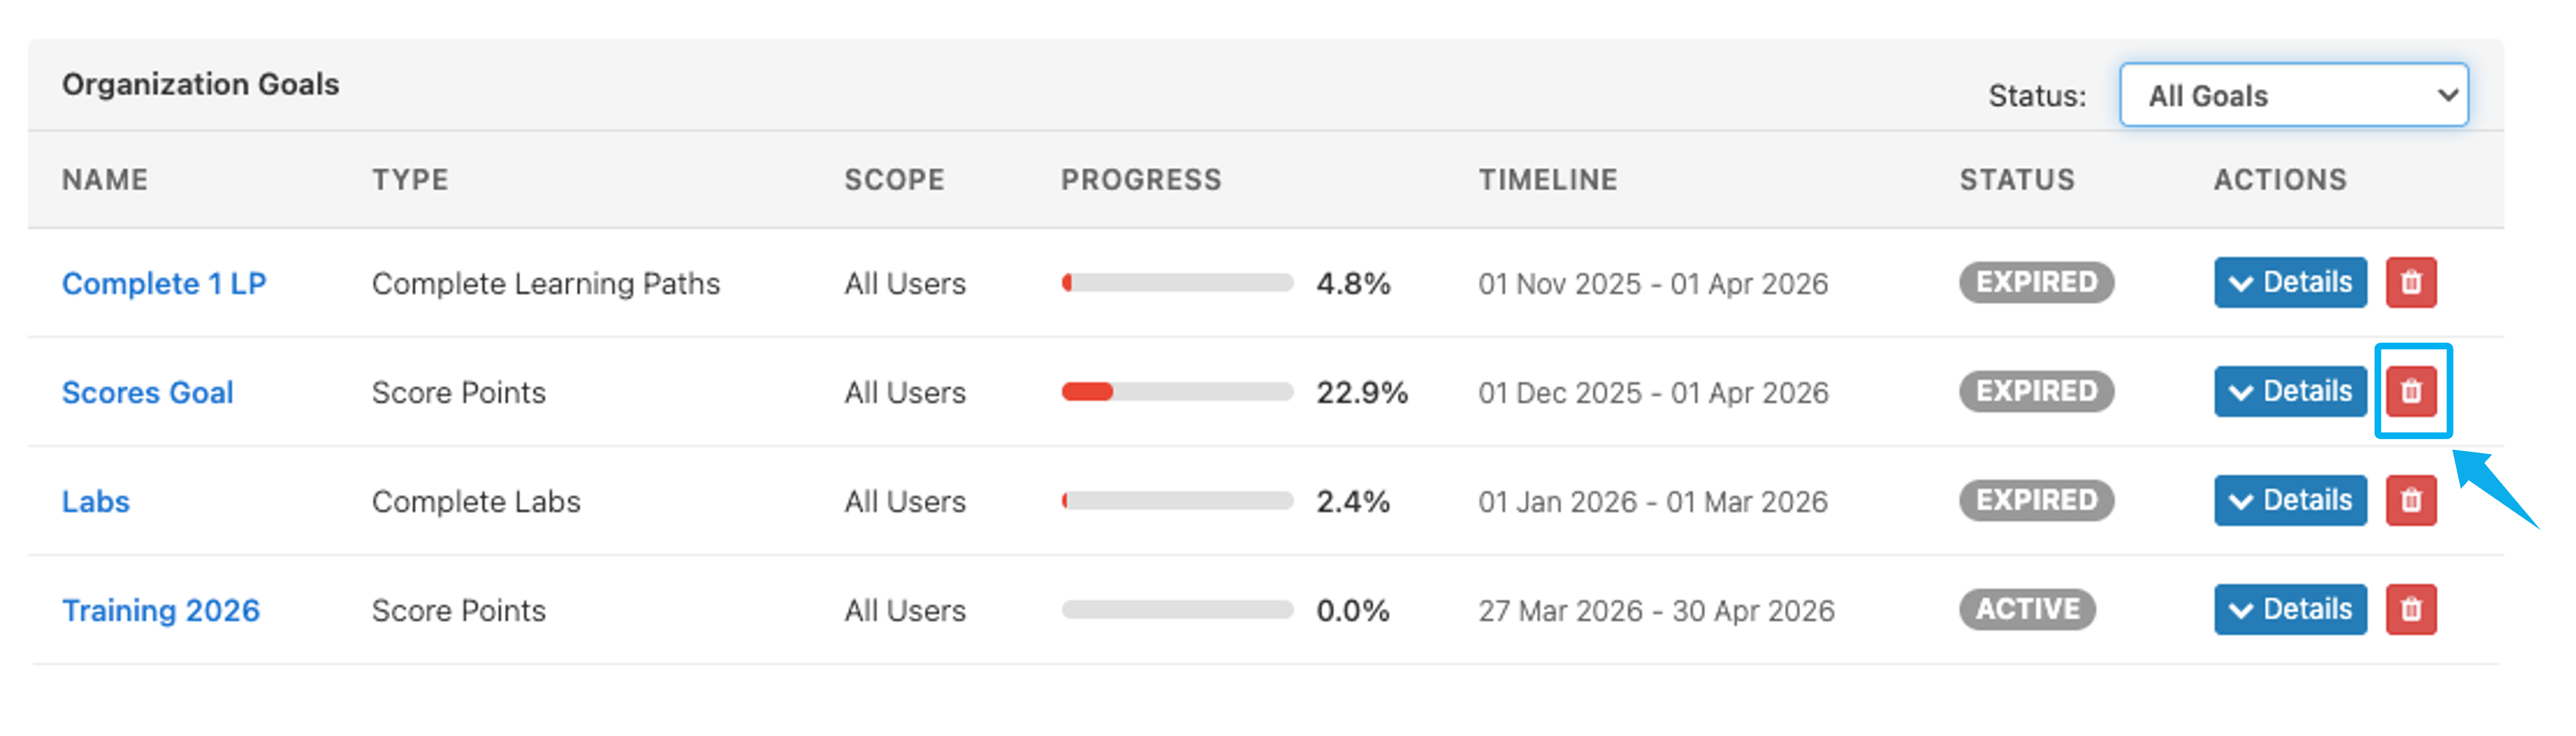Open the Scores Goal link
Viewport: 2576px width, 736px height.
tap(147, 392)
